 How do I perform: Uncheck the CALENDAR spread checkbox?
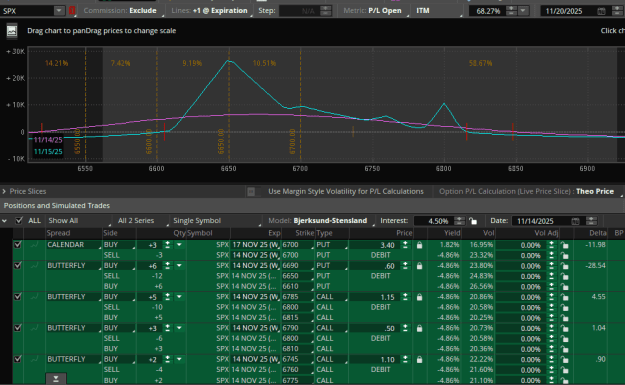tap(18, 245)
